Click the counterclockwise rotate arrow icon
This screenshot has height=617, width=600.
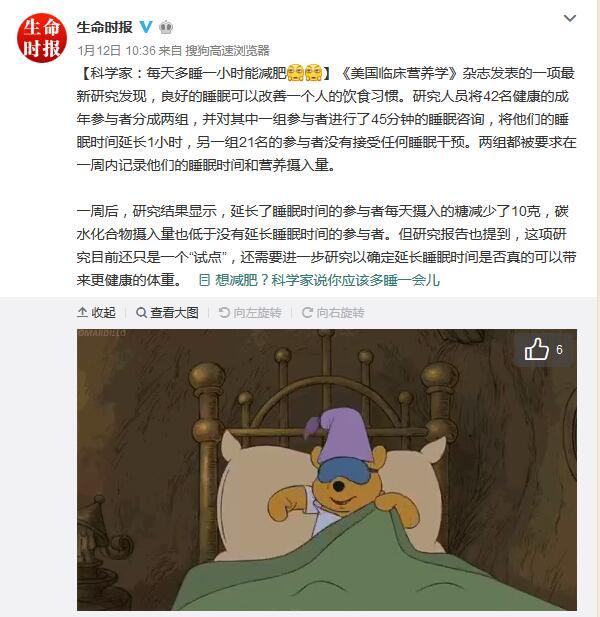point(224,312)
